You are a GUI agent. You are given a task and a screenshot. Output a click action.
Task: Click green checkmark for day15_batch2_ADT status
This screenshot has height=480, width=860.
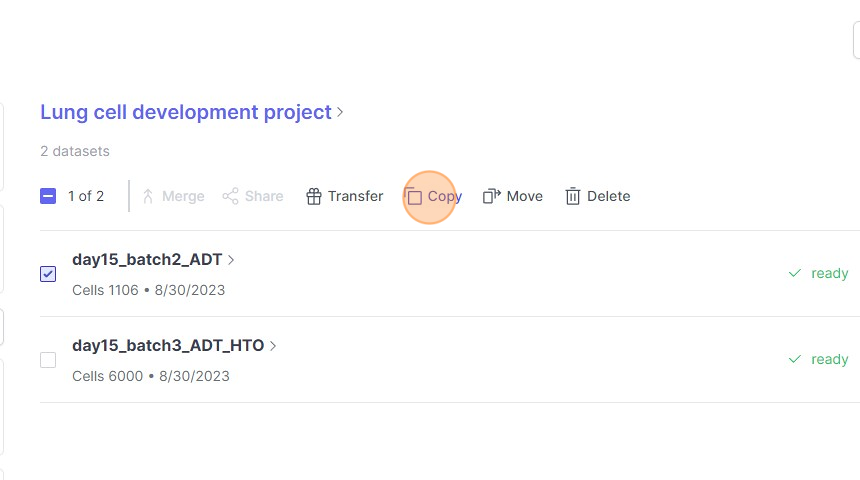click(x=795, y=273)
